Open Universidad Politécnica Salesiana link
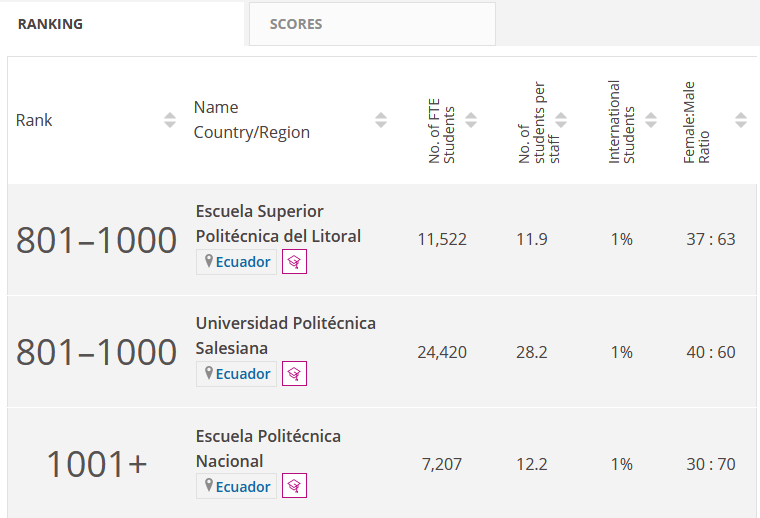 285,336
